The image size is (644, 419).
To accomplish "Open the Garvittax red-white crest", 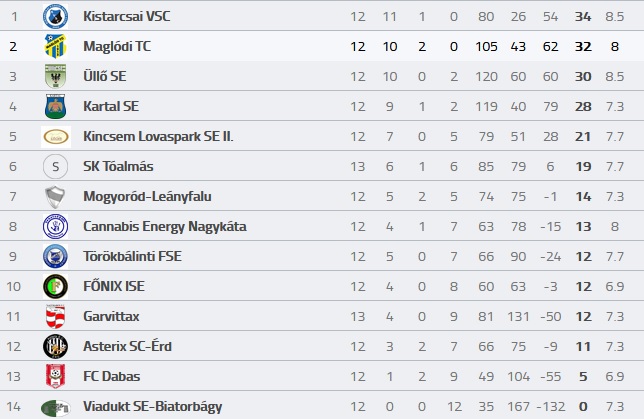I will point(55,317).
